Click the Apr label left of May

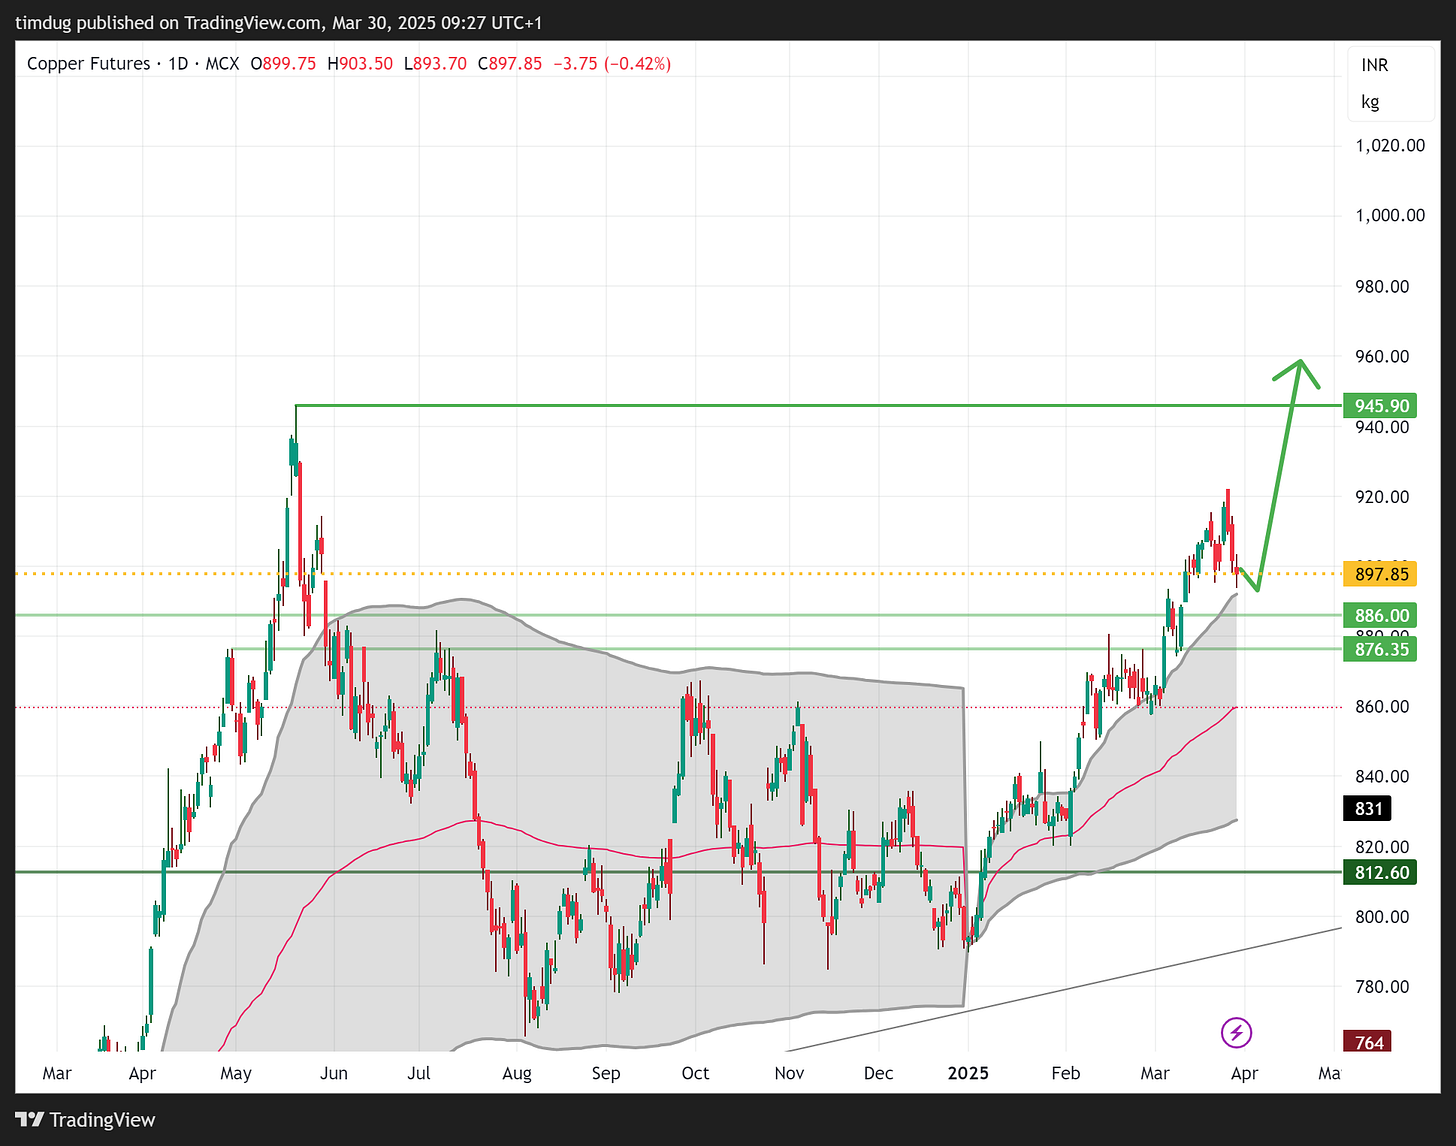(142, 1074)
